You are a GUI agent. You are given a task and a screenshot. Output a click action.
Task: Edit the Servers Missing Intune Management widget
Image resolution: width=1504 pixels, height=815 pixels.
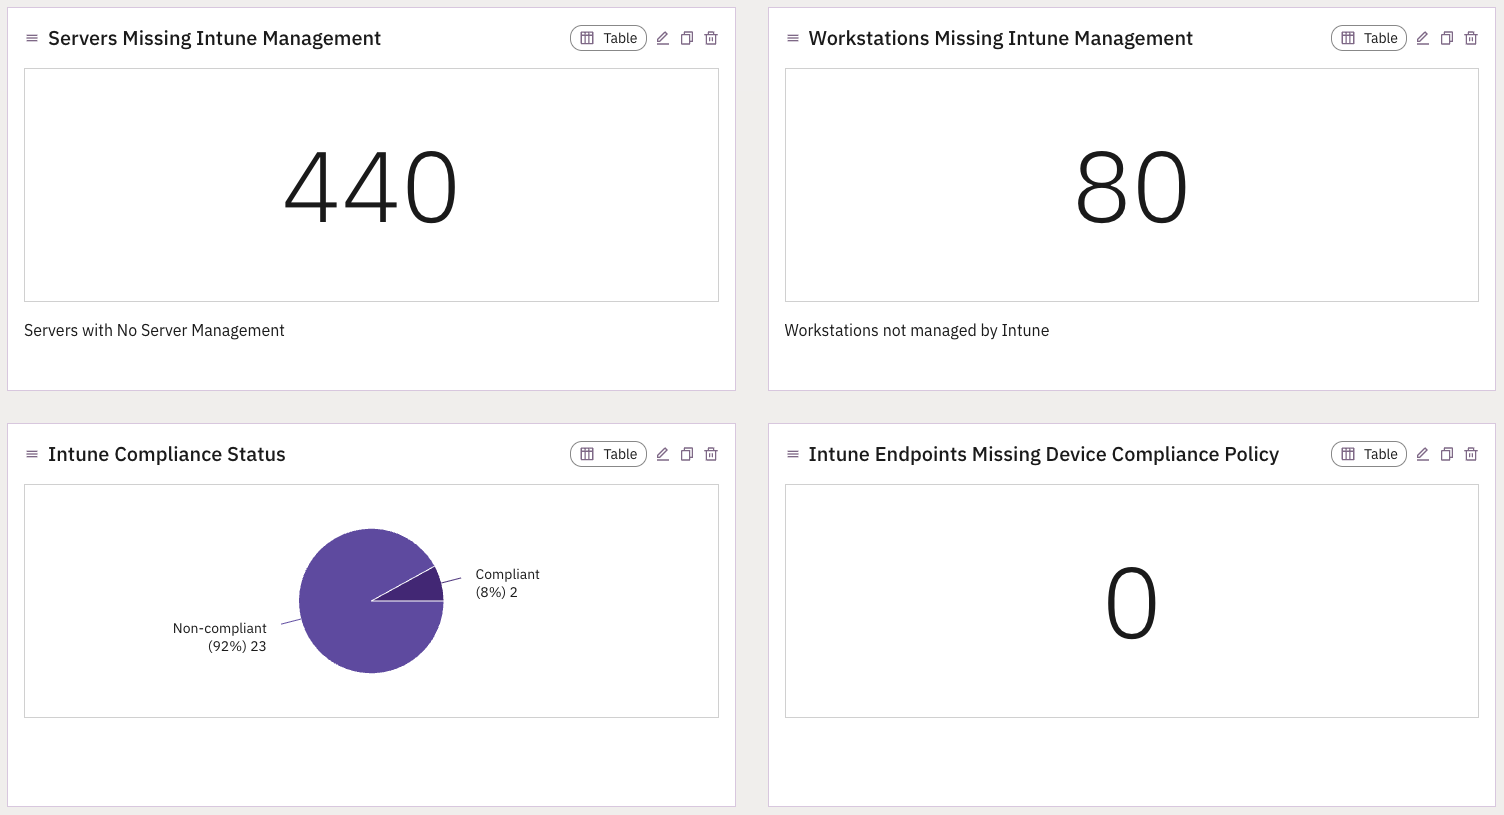click(x=662, y=38)
